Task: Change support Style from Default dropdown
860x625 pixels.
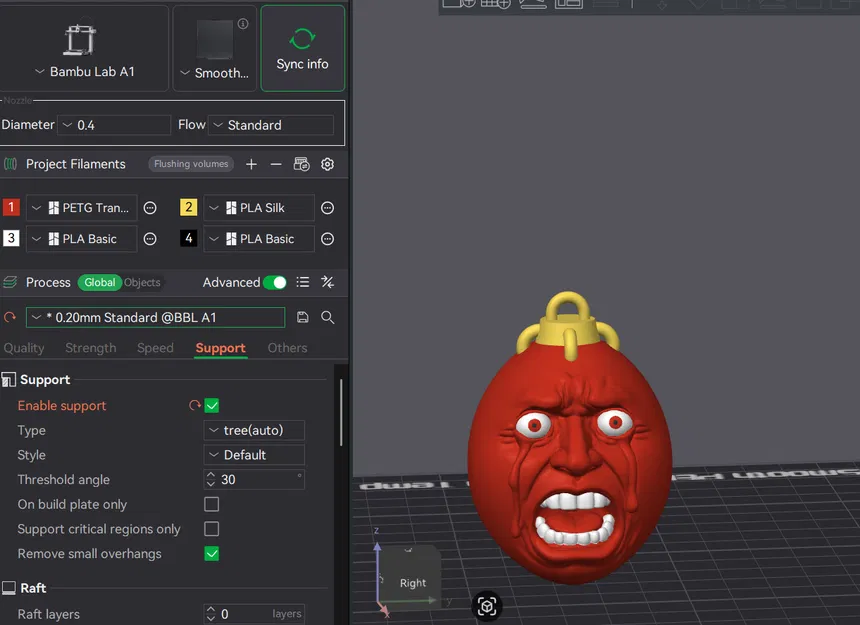Action: pyautogui.click(x=253, y=454)
